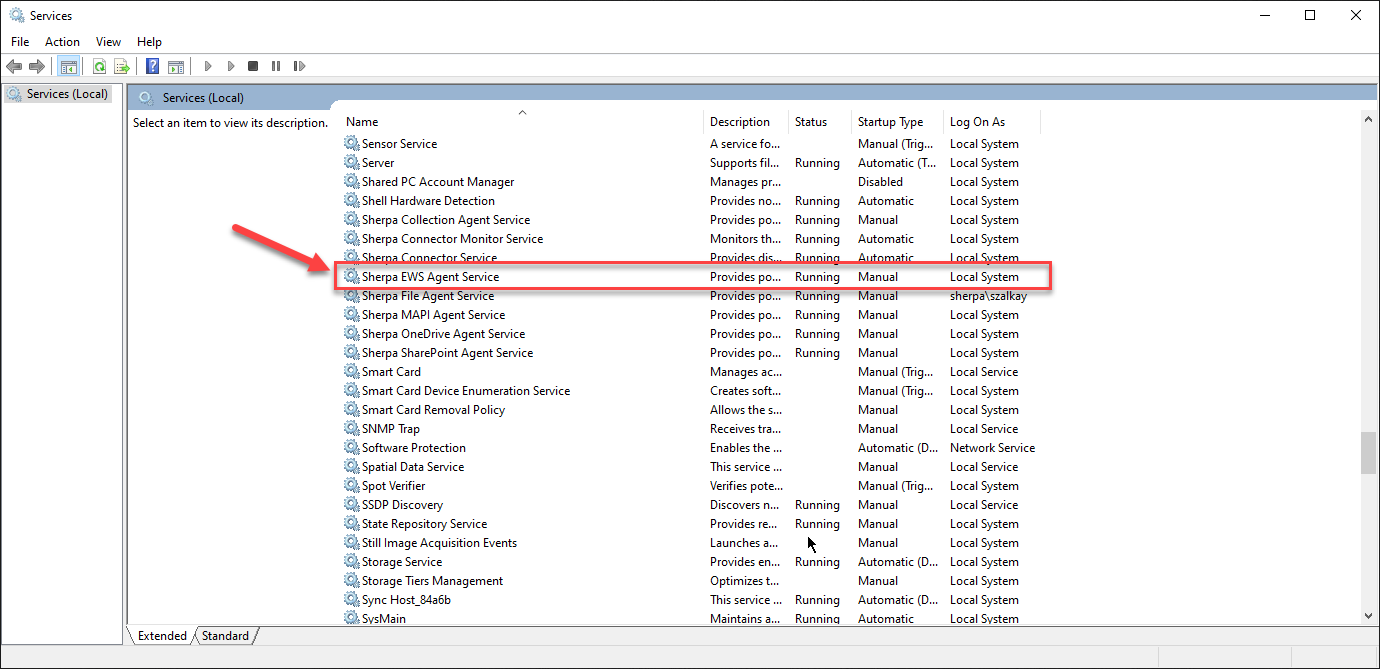
Task: Click the Export List toolbar icon
Action: 122,67
